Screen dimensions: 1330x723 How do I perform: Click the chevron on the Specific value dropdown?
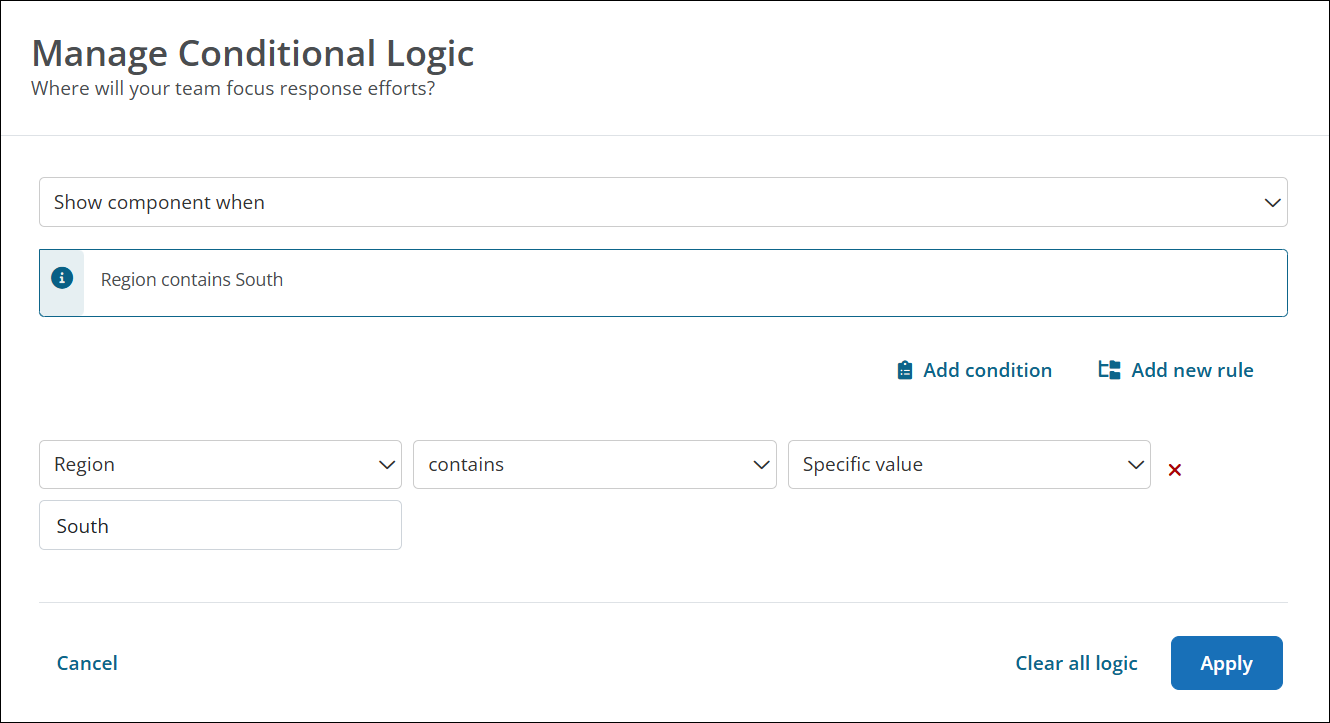pyautogui.click(x=1135, y=465)
